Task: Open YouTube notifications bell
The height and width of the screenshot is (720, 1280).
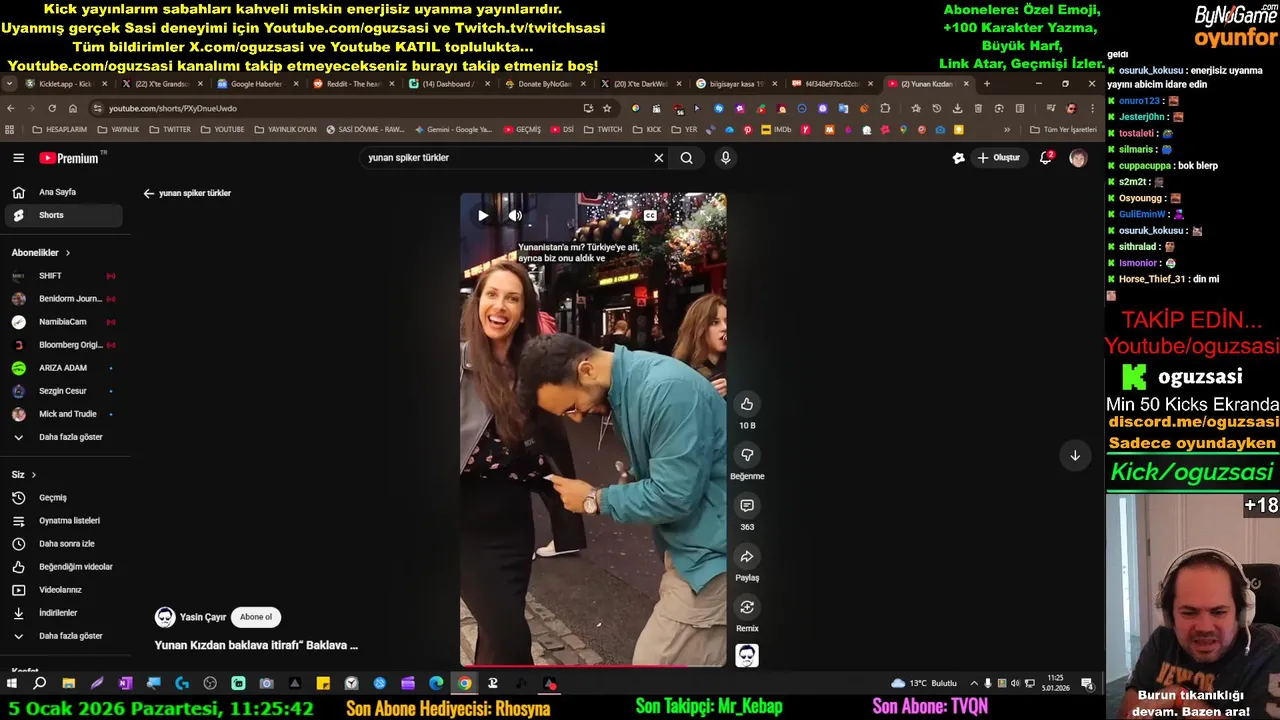Action: [1046, 158]
